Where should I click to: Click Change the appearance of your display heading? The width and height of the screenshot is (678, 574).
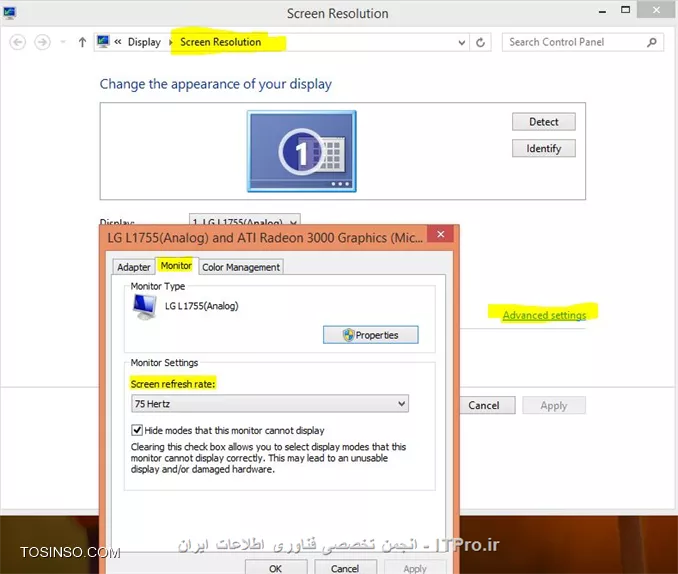point(216,84)
